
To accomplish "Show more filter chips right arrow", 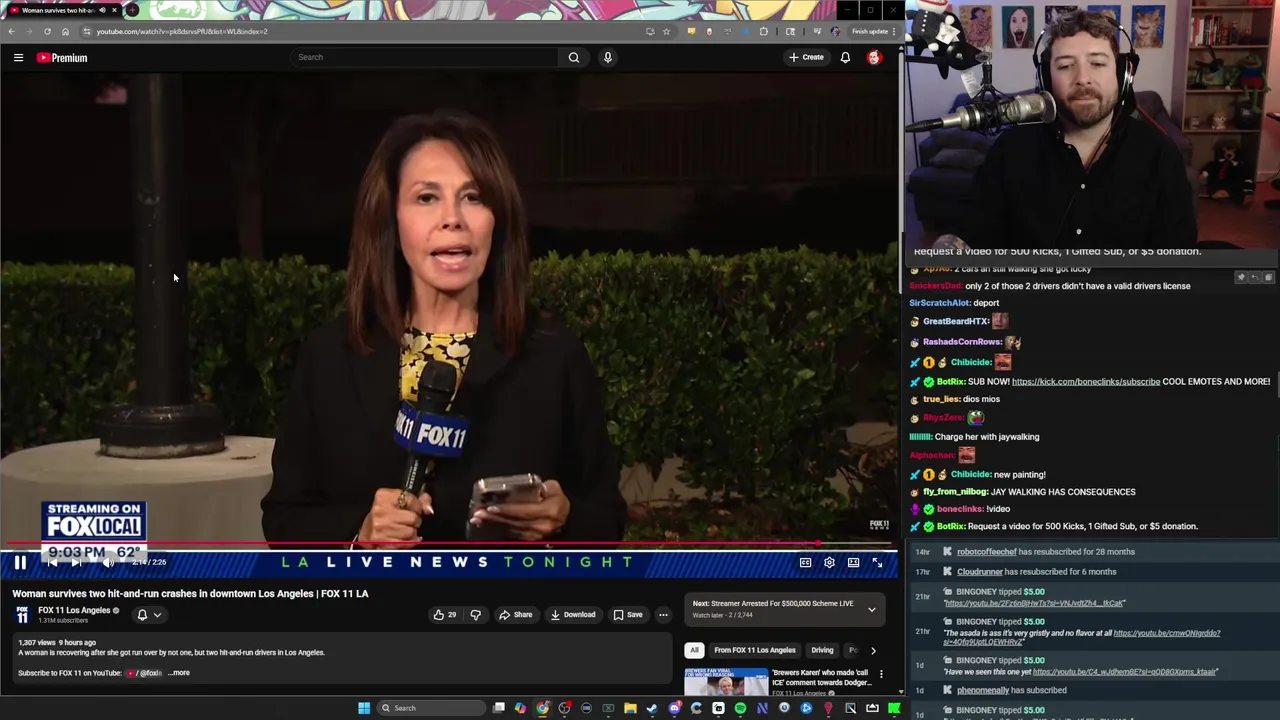I will pos(873,650).
